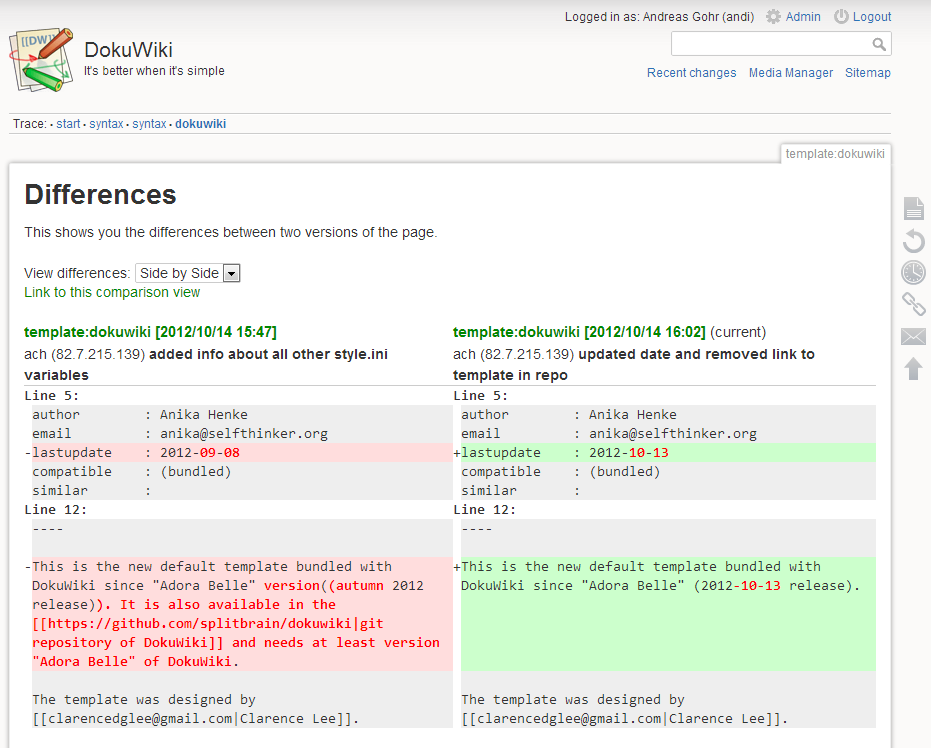This screenshot has width=931, height=748.
Task: Open the Media Manager
Action: pyautogui.click(x=790, y=73)
